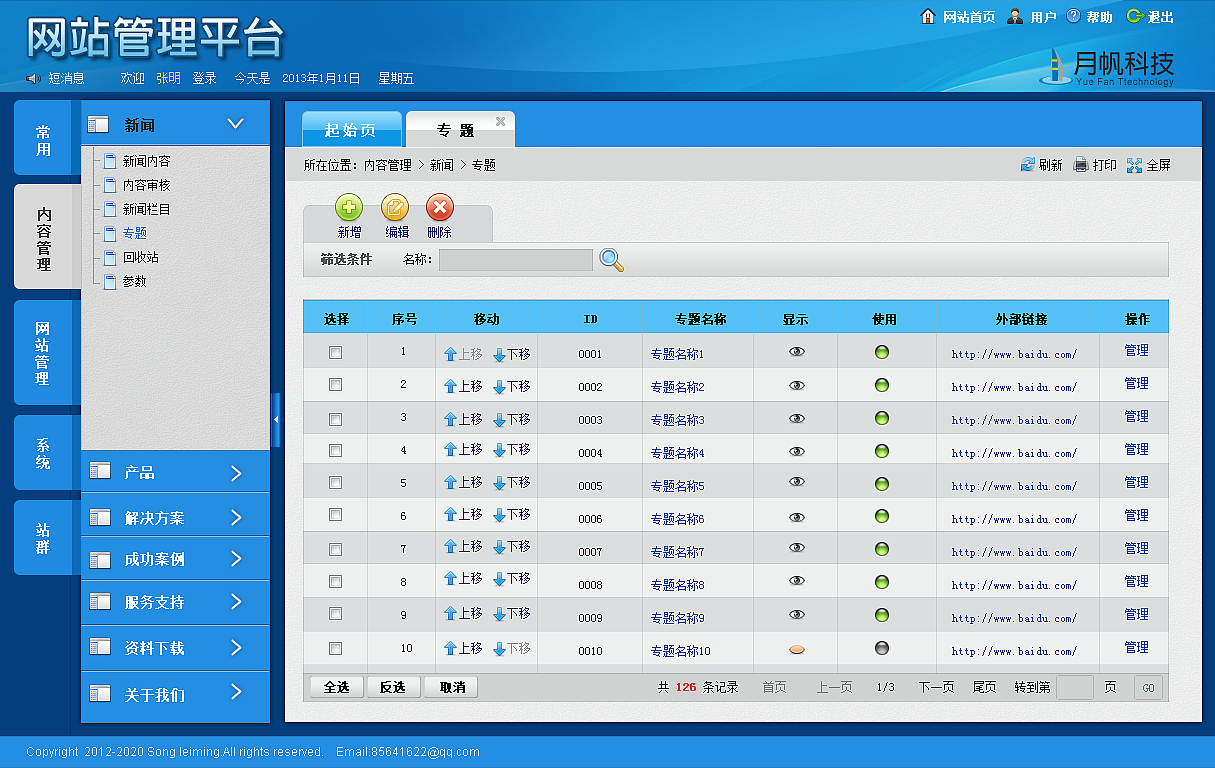Screen dimensions: 1215x768
Task: Click the red 删除 delete icon
Action: coord(440,208)
